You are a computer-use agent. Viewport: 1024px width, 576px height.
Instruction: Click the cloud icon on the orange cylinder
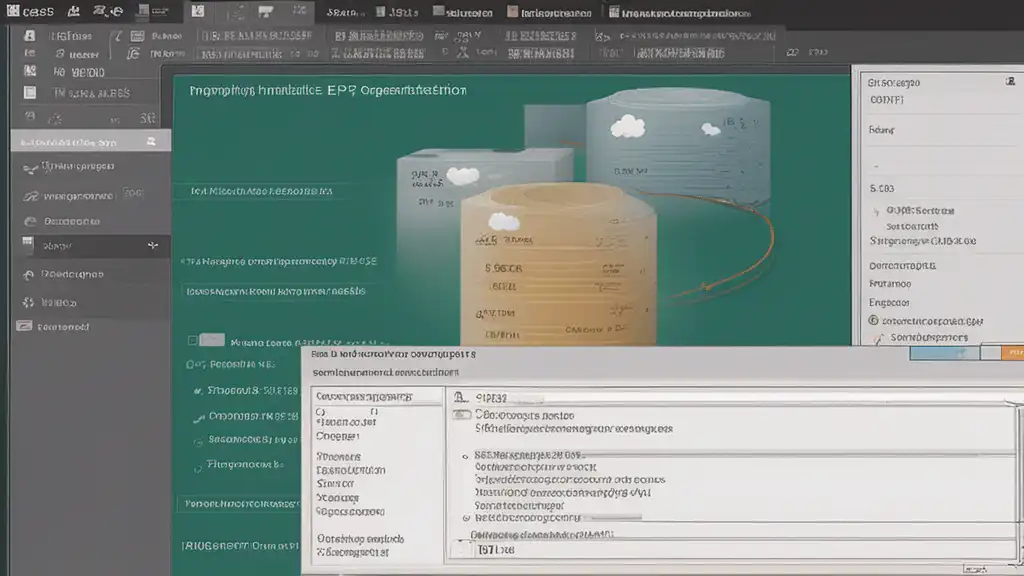pyautogui.click(x=503, y=221)
